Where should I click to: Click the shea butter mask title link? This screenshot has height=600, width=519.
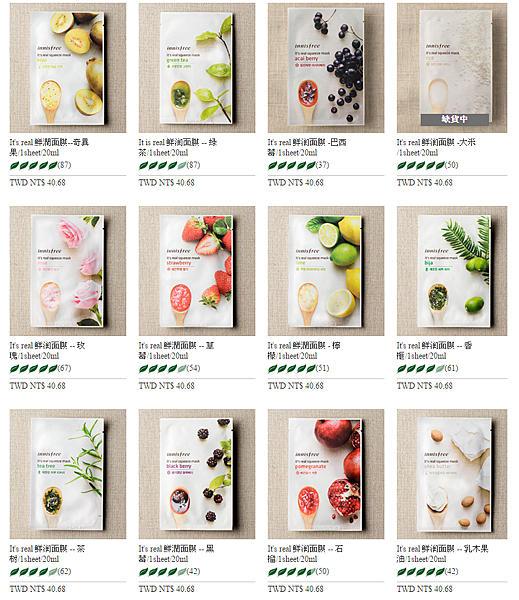coord(443,554)
